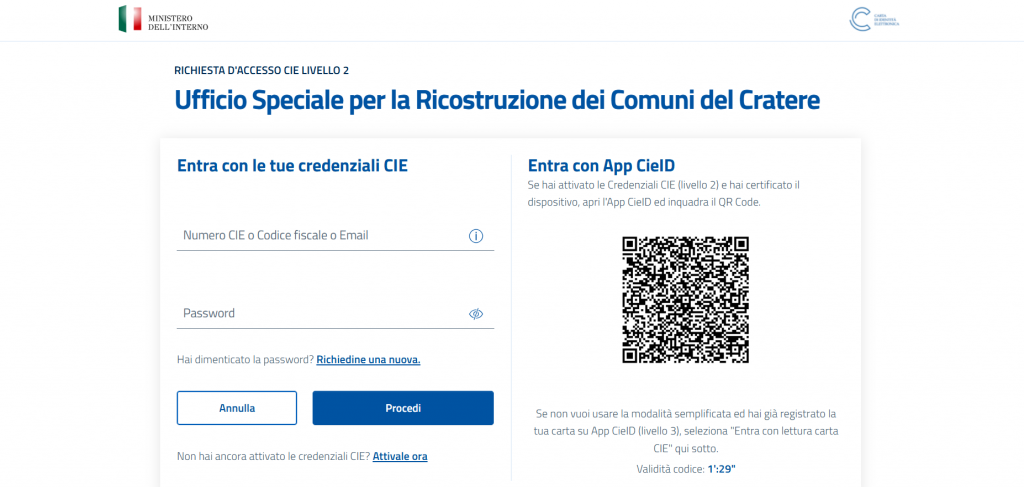Submit the login with the Procedi button
This screenshot has height=487, width=1024.
pos(403,408)
